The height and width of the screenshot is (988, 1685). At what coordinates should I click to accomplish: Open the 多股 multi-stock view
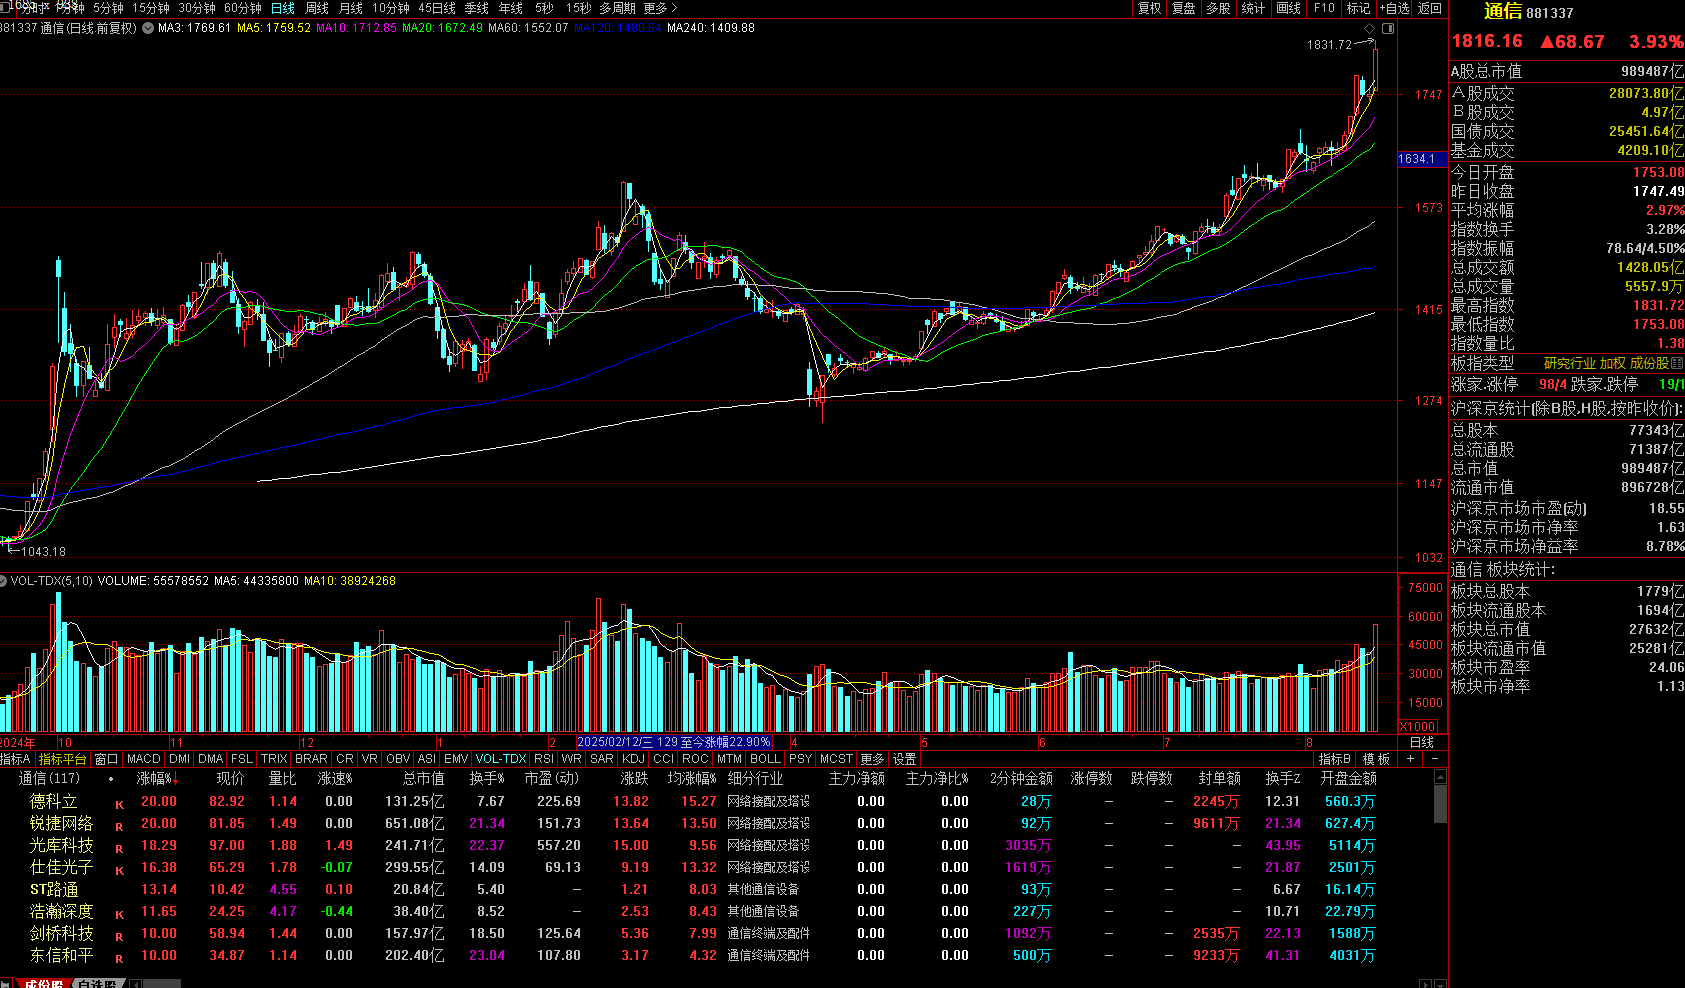point(1218,8)
